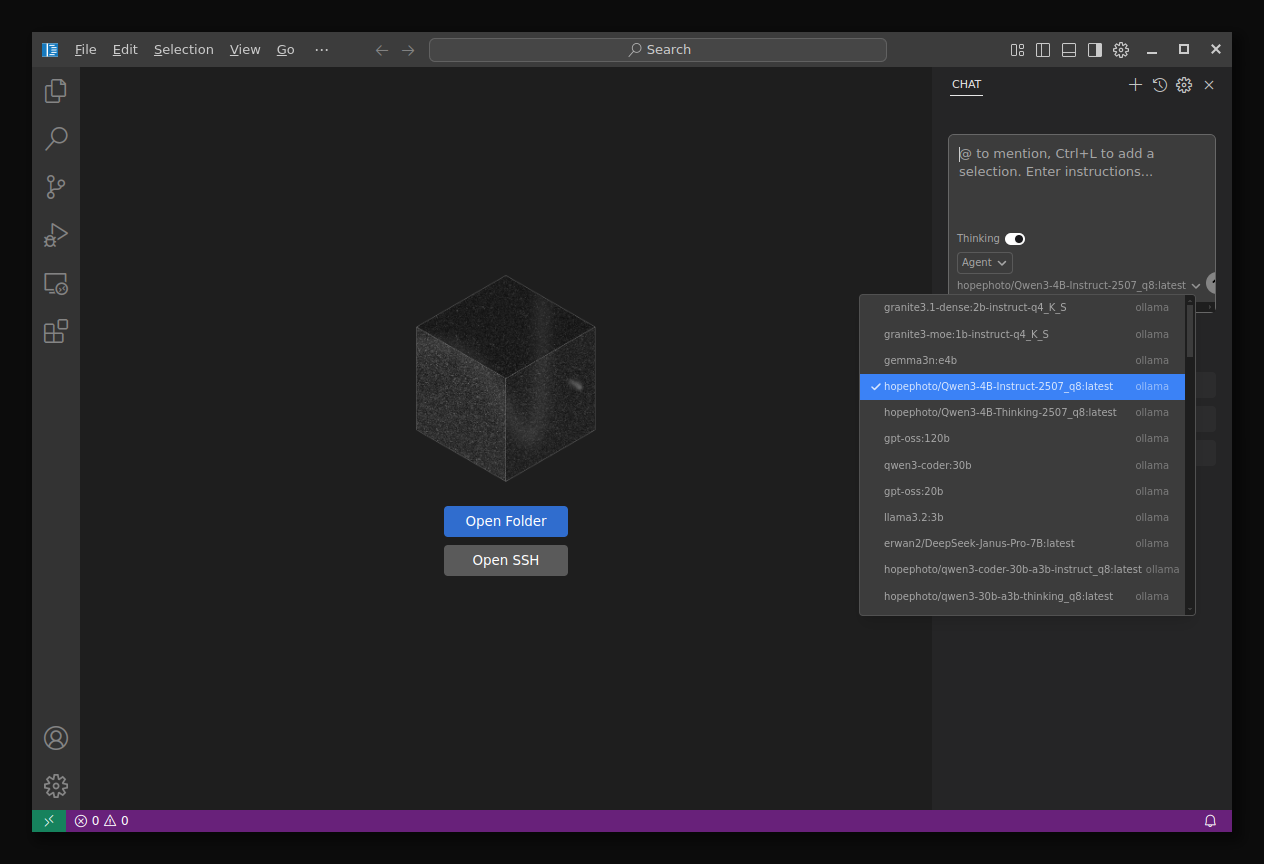The height and width of the screenshot is (864, 1264).
Task: Toggle the secondary side bar layout icon
Action: (1095, 50)
